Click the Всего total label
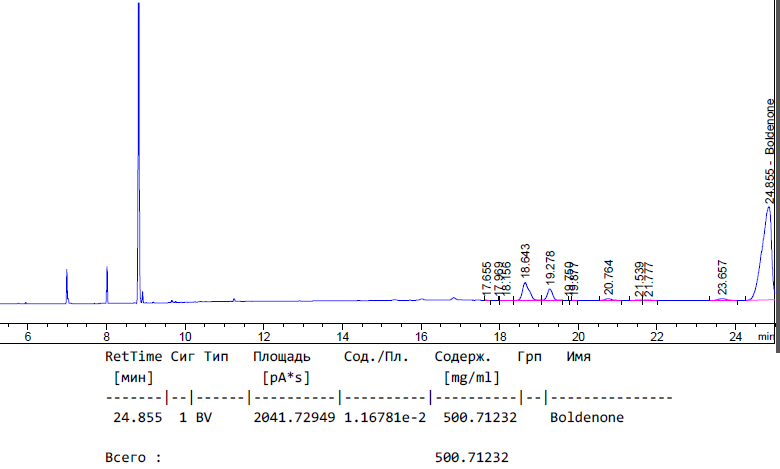The height and width of the screenshot is (469, 780). [132, 457]
